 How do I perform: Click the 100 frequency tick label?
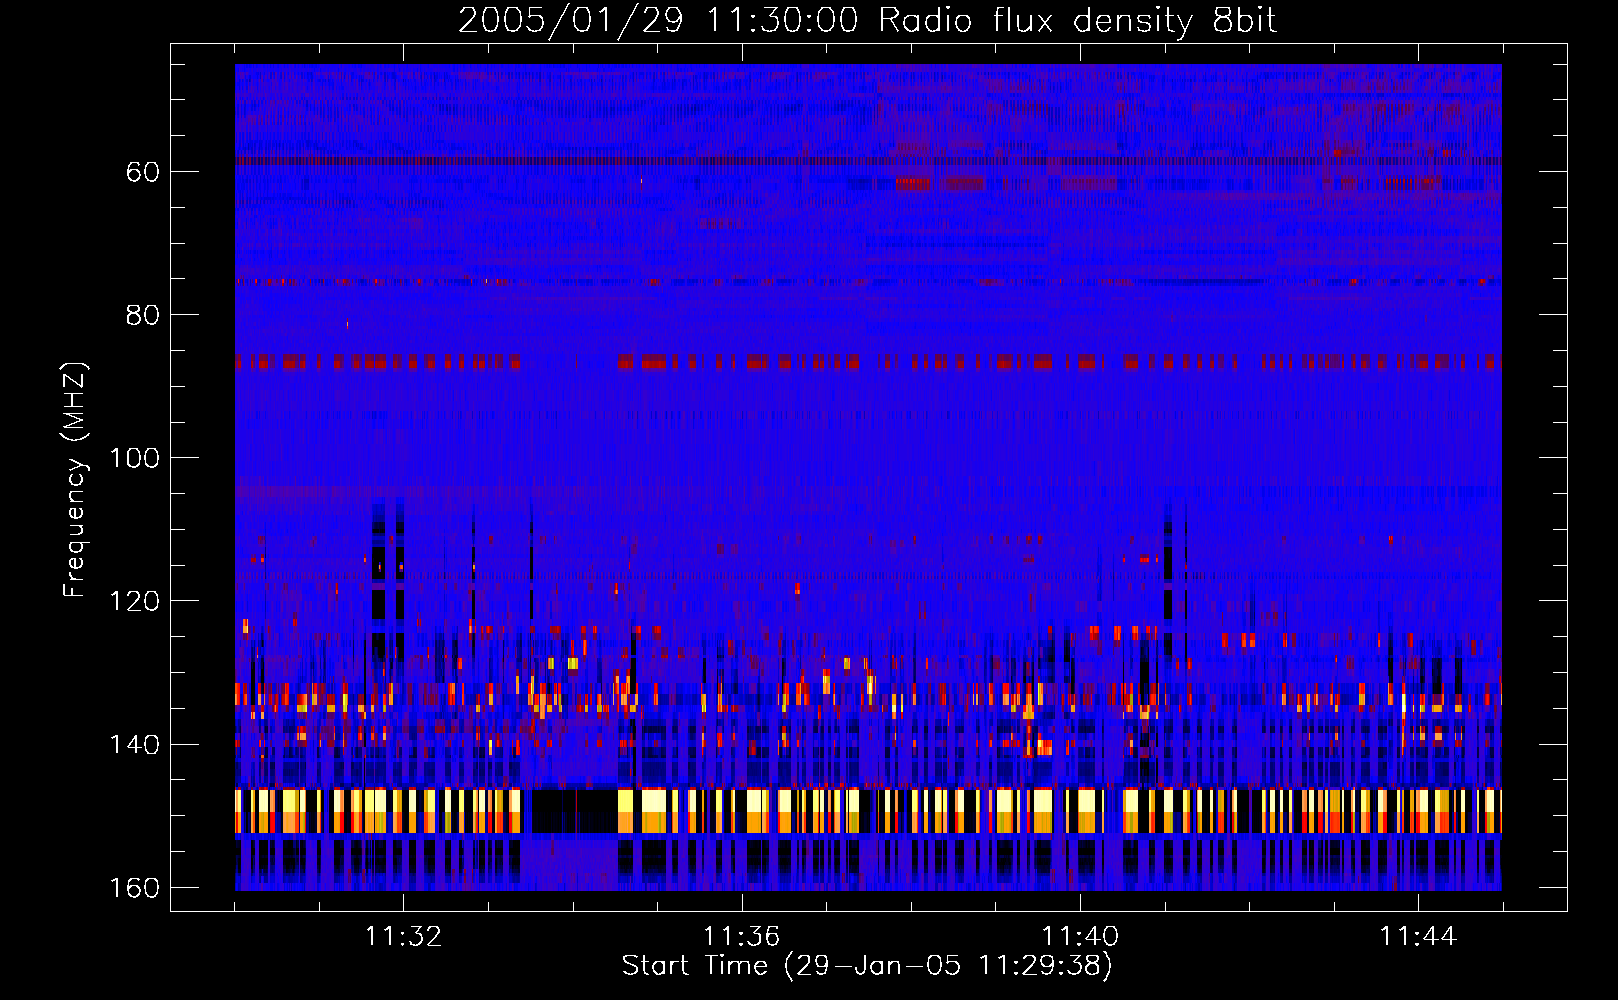[x=133, y=458]
